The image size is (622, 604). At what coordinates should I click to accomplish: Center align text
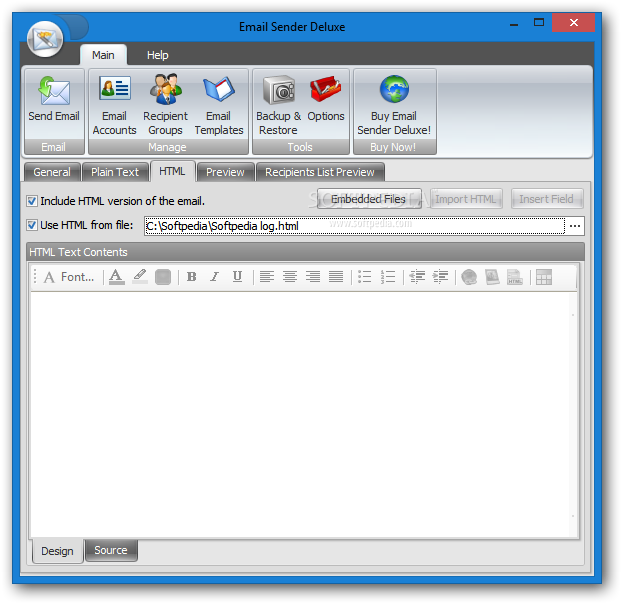pos(290,277)
